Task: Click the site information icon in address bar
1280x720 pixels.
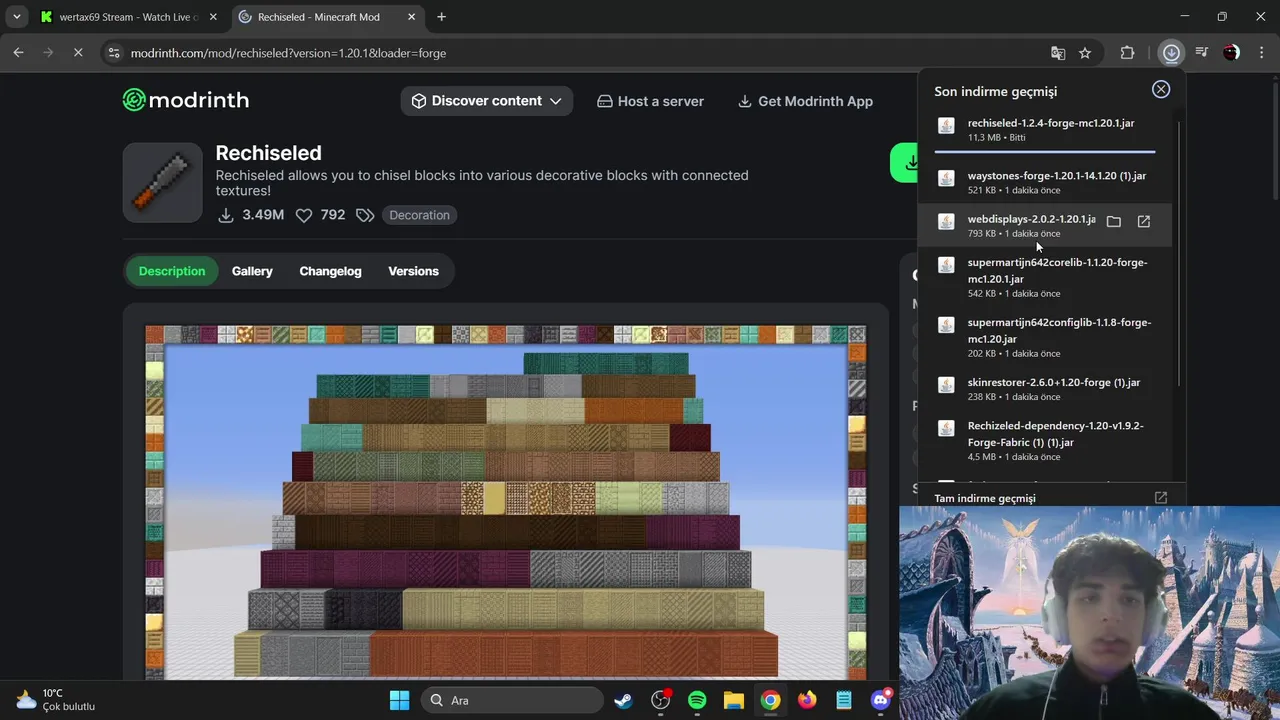Action: point(114,53)
